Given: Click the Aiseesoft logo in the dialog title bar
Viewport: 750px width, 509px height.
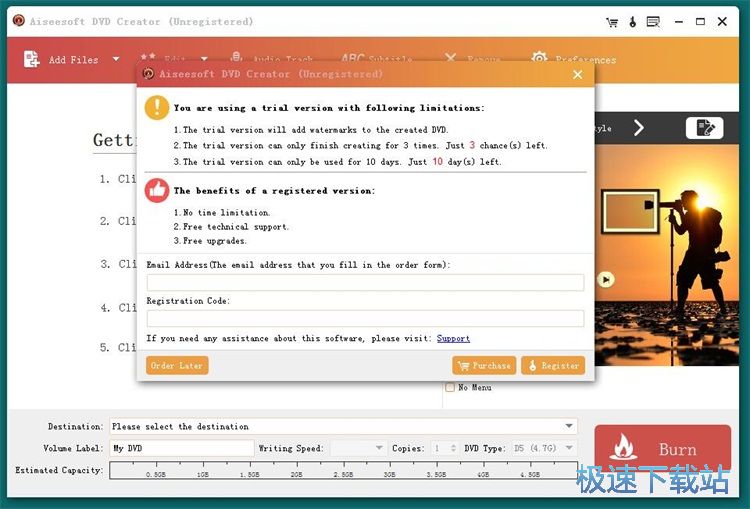Looking at the screenshot, I should click(148, 73).
